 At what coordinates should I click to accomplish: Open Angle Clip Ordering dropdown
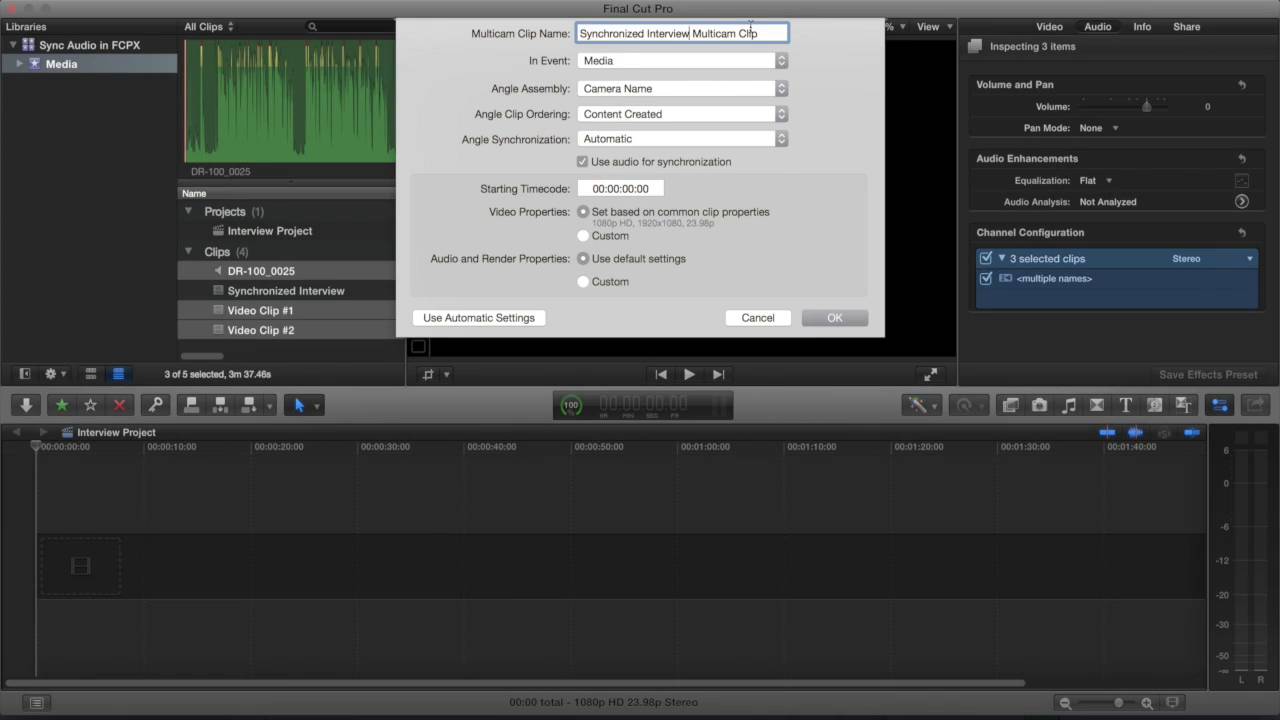point(682,114)
